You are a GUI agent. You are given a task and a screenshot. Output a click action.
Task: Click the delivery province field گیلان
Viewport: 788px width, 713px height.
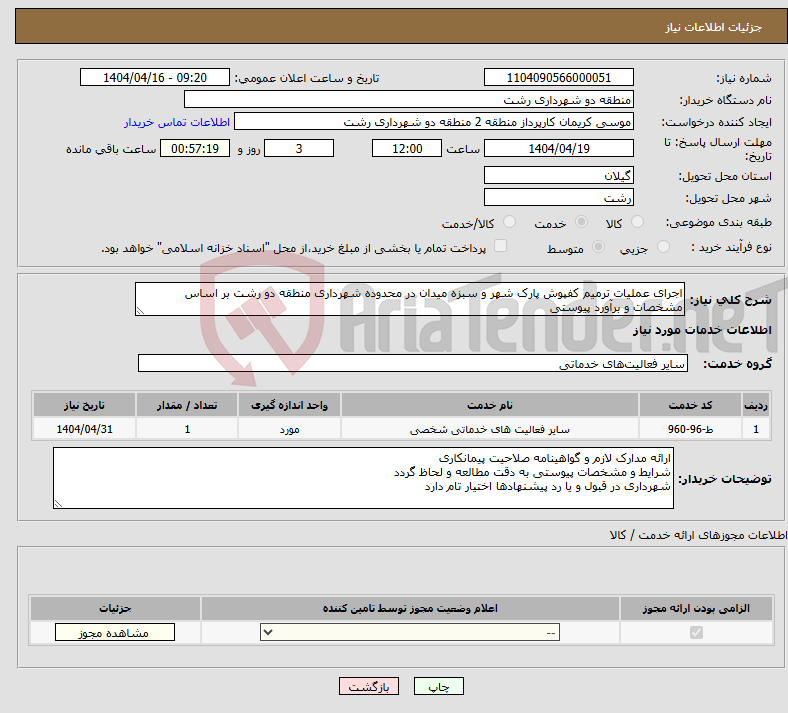click(x=559, y=175)
